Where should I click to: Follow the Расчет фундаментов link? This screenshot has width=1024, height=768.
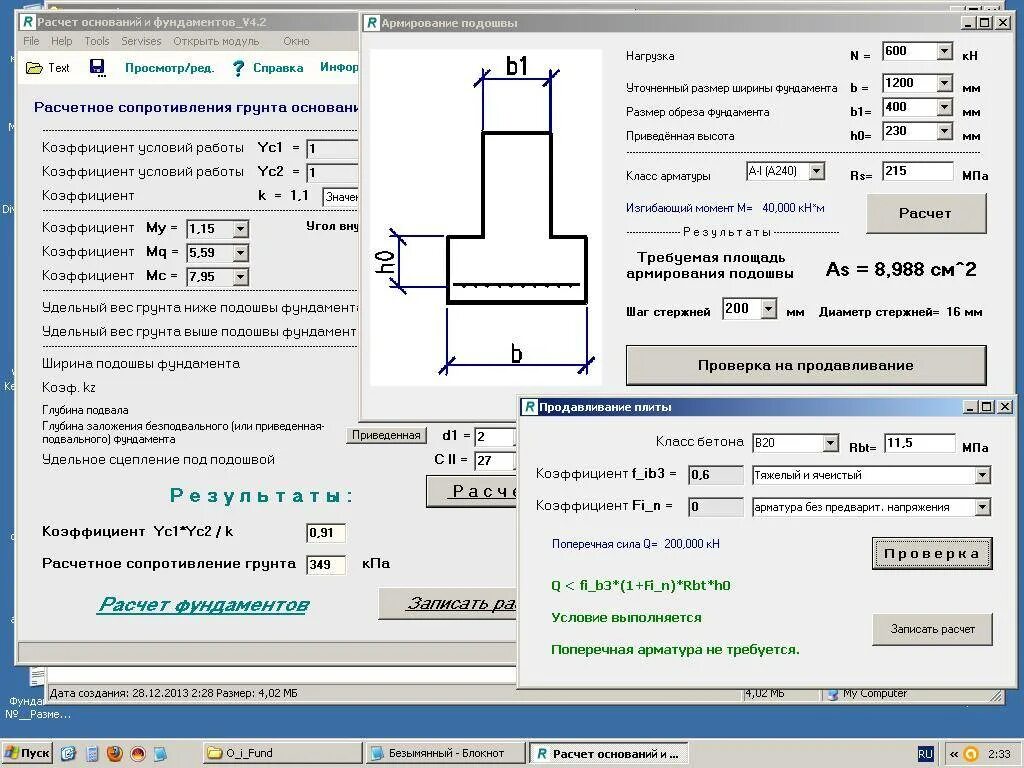coord(204,605)
